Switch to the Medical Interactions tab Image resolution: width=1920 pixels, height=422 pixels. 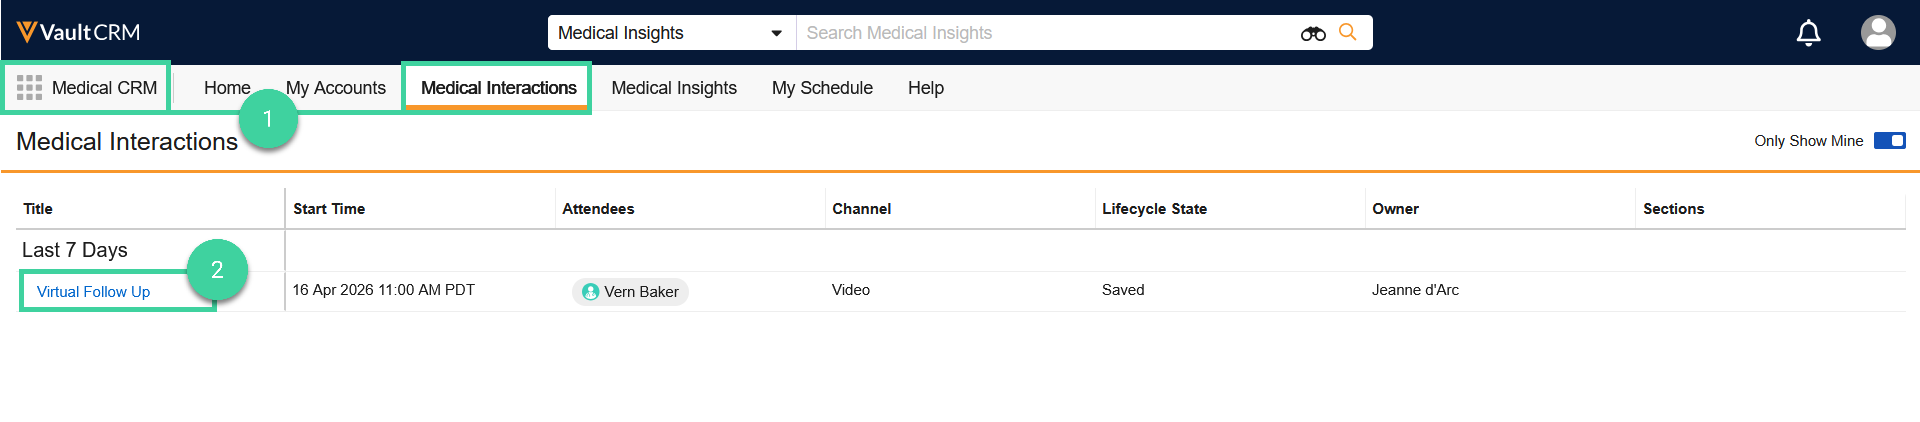[498, 88]
